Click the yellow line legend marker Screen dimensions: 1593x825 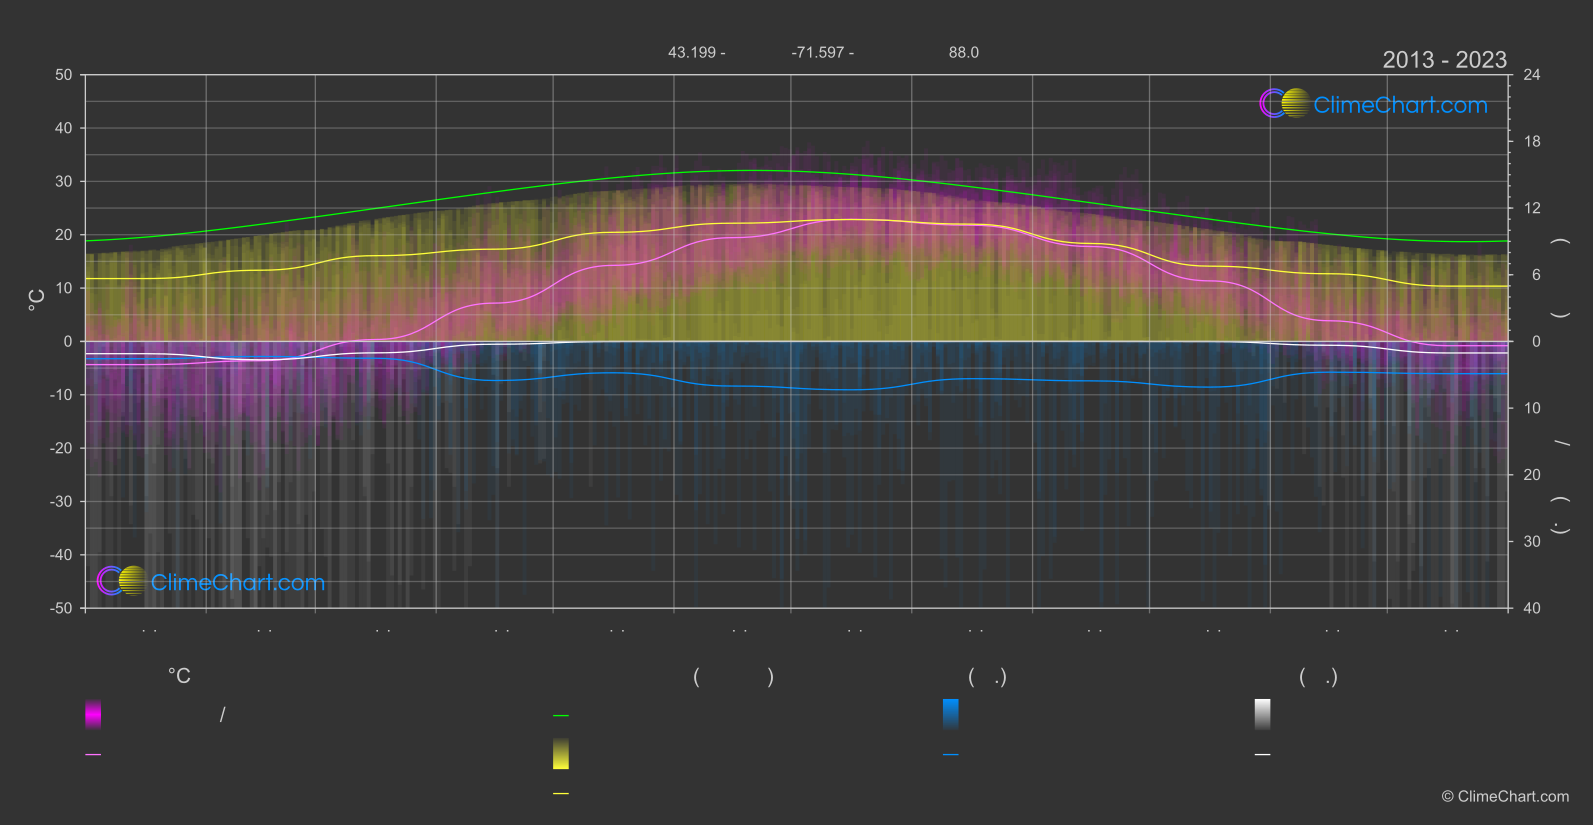click(561, 794)
